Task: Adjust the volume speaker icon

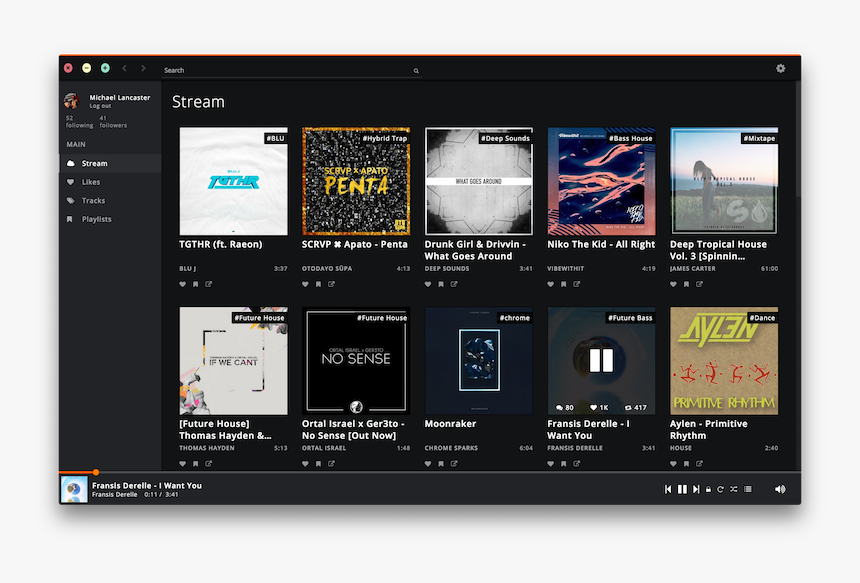Action: (779, 489)
